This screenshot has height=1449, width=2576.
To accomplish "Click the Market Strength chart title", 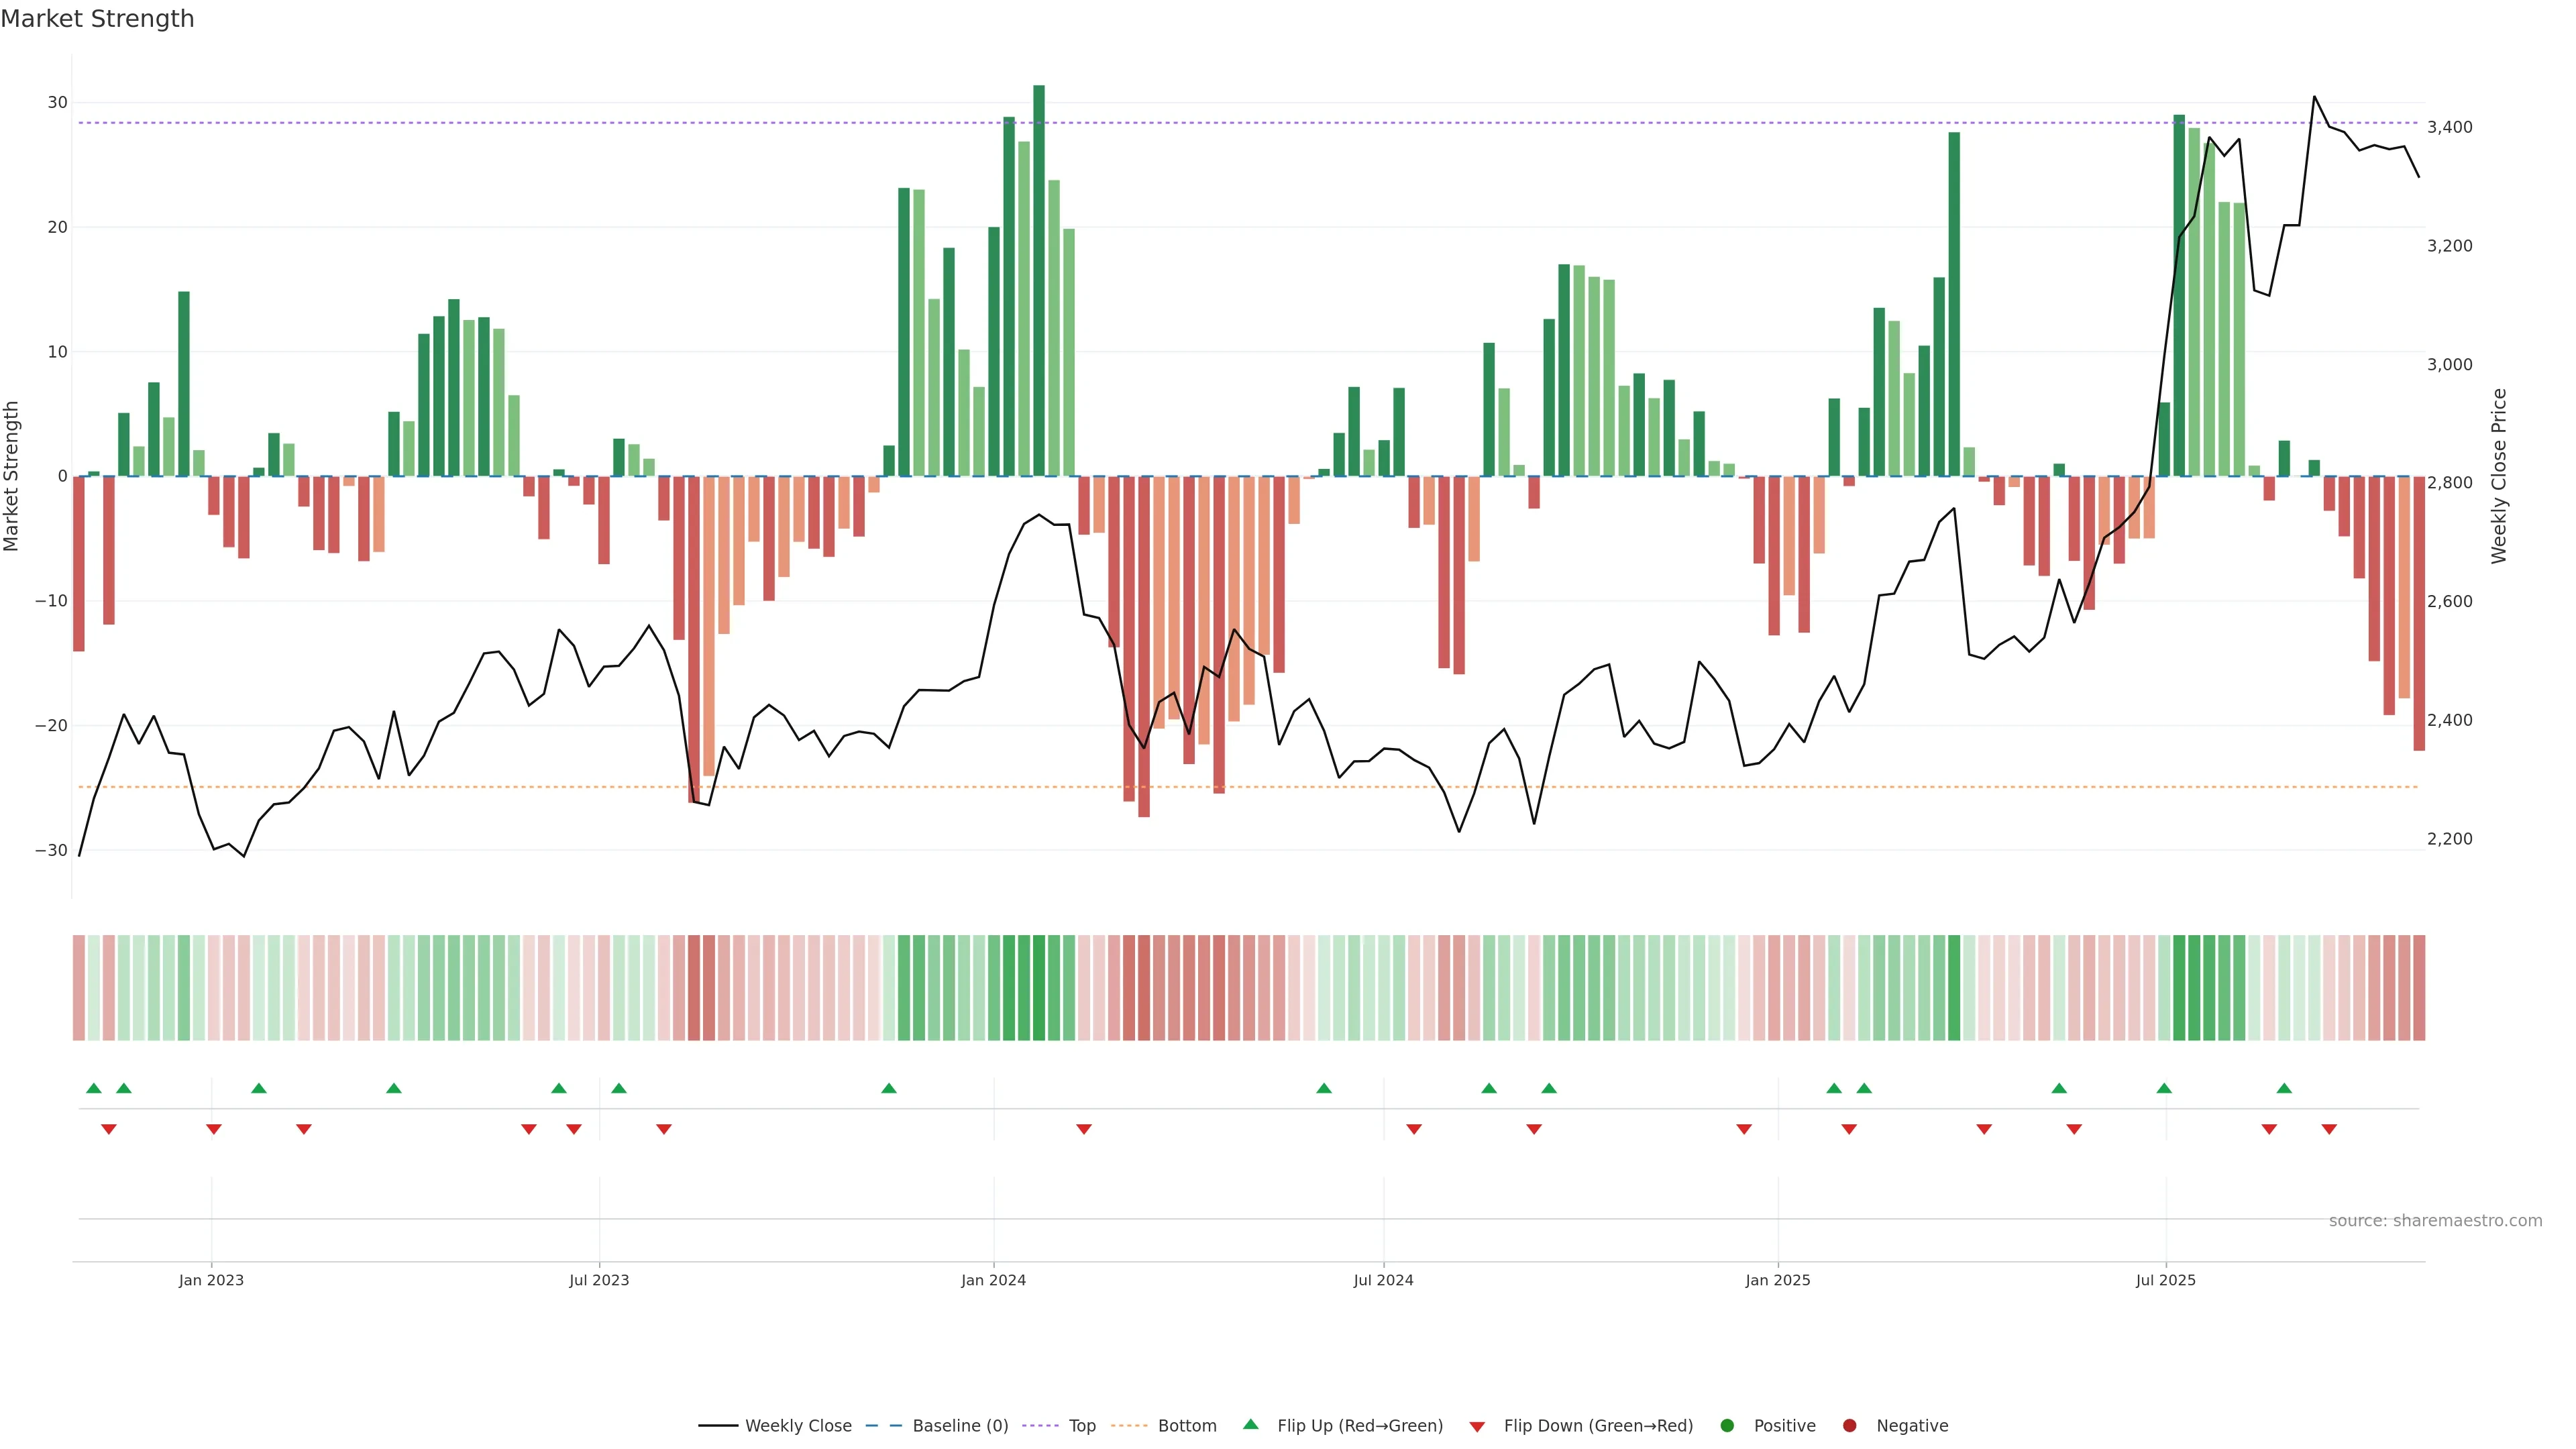I will [x=97, y=19].
